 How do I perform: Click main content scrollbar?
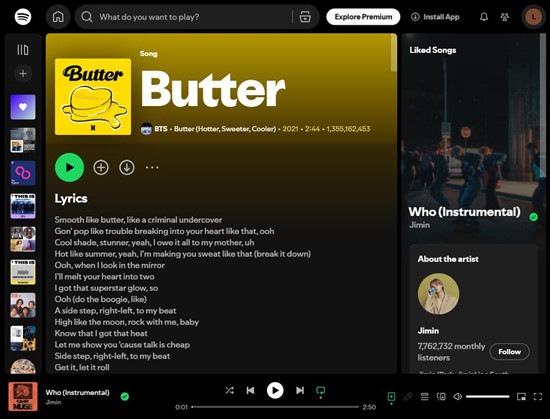(394, 53)
